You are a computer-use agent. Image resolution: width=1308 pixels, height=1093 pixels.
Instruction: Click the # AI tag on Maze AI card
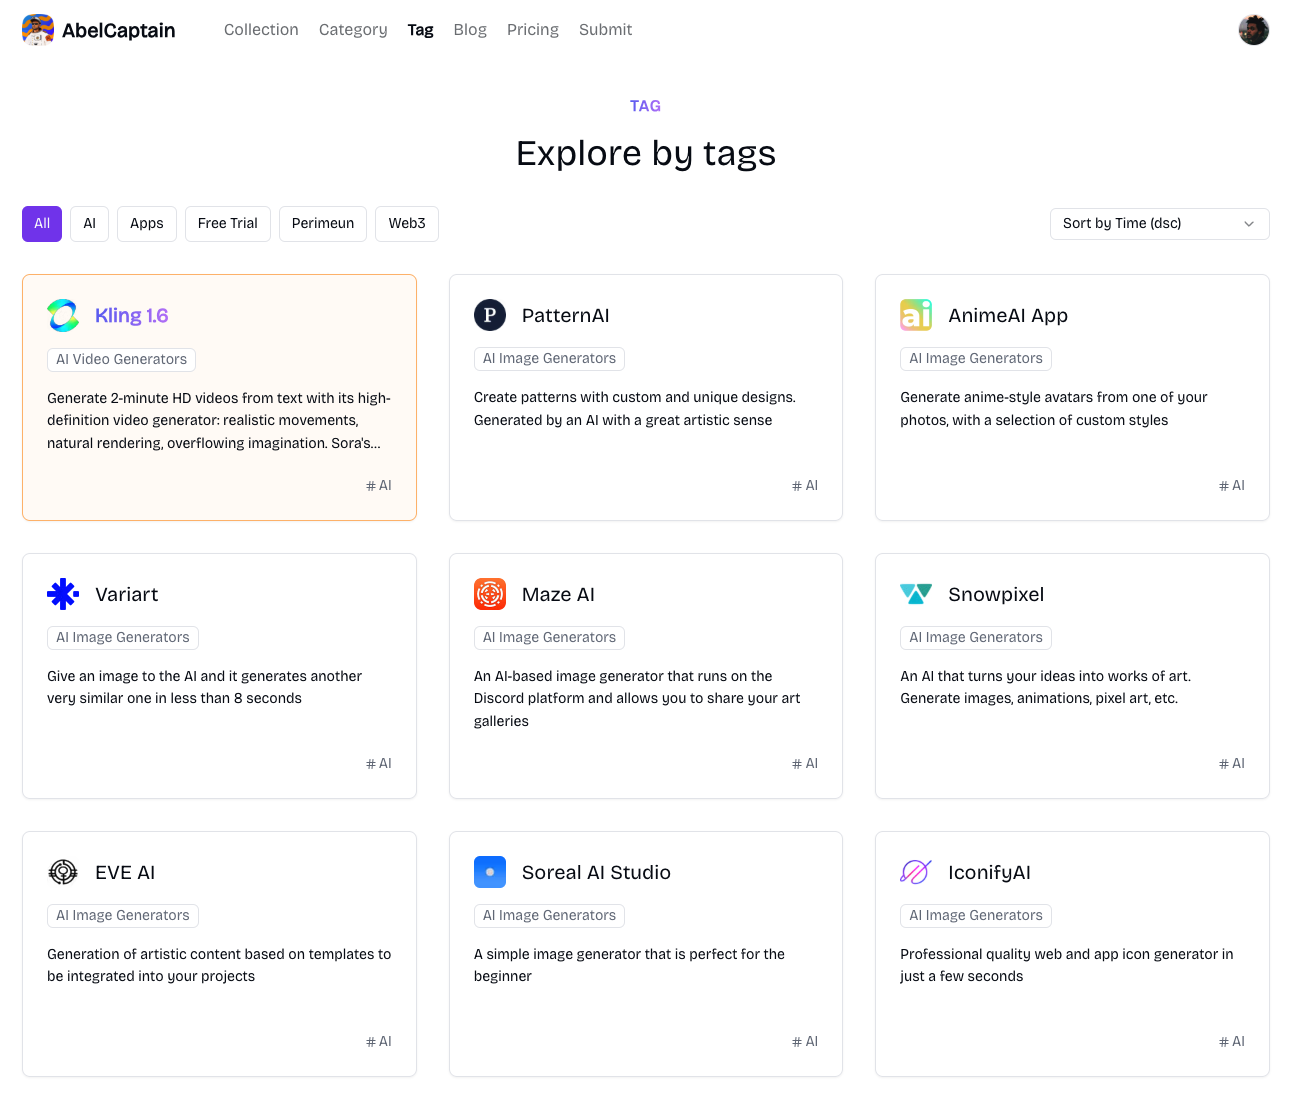pos(805,763)
